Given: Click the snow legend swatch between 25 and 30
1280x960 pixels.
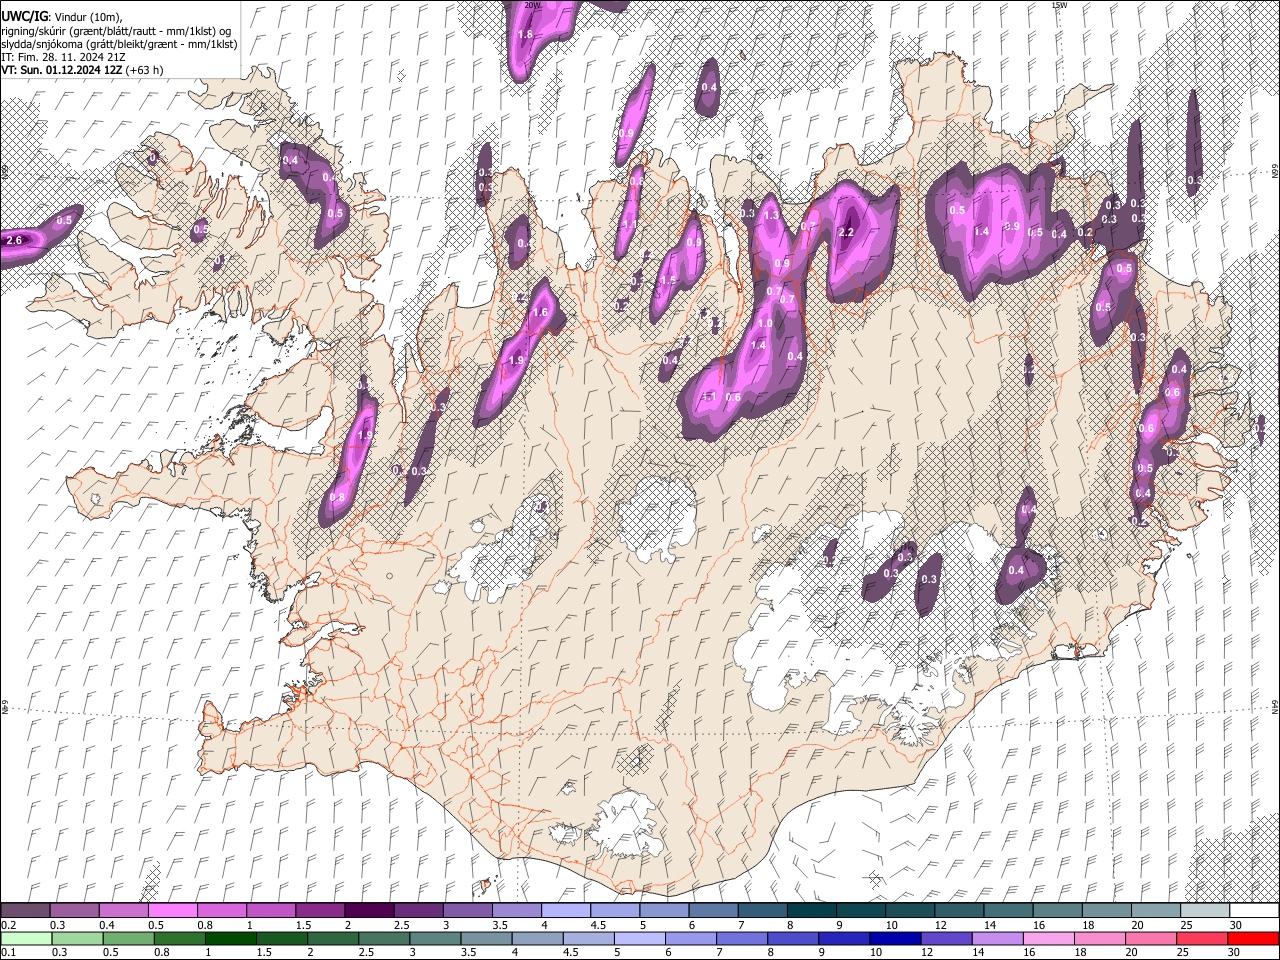Looking at the screenshot, I should pos(1205,911).
